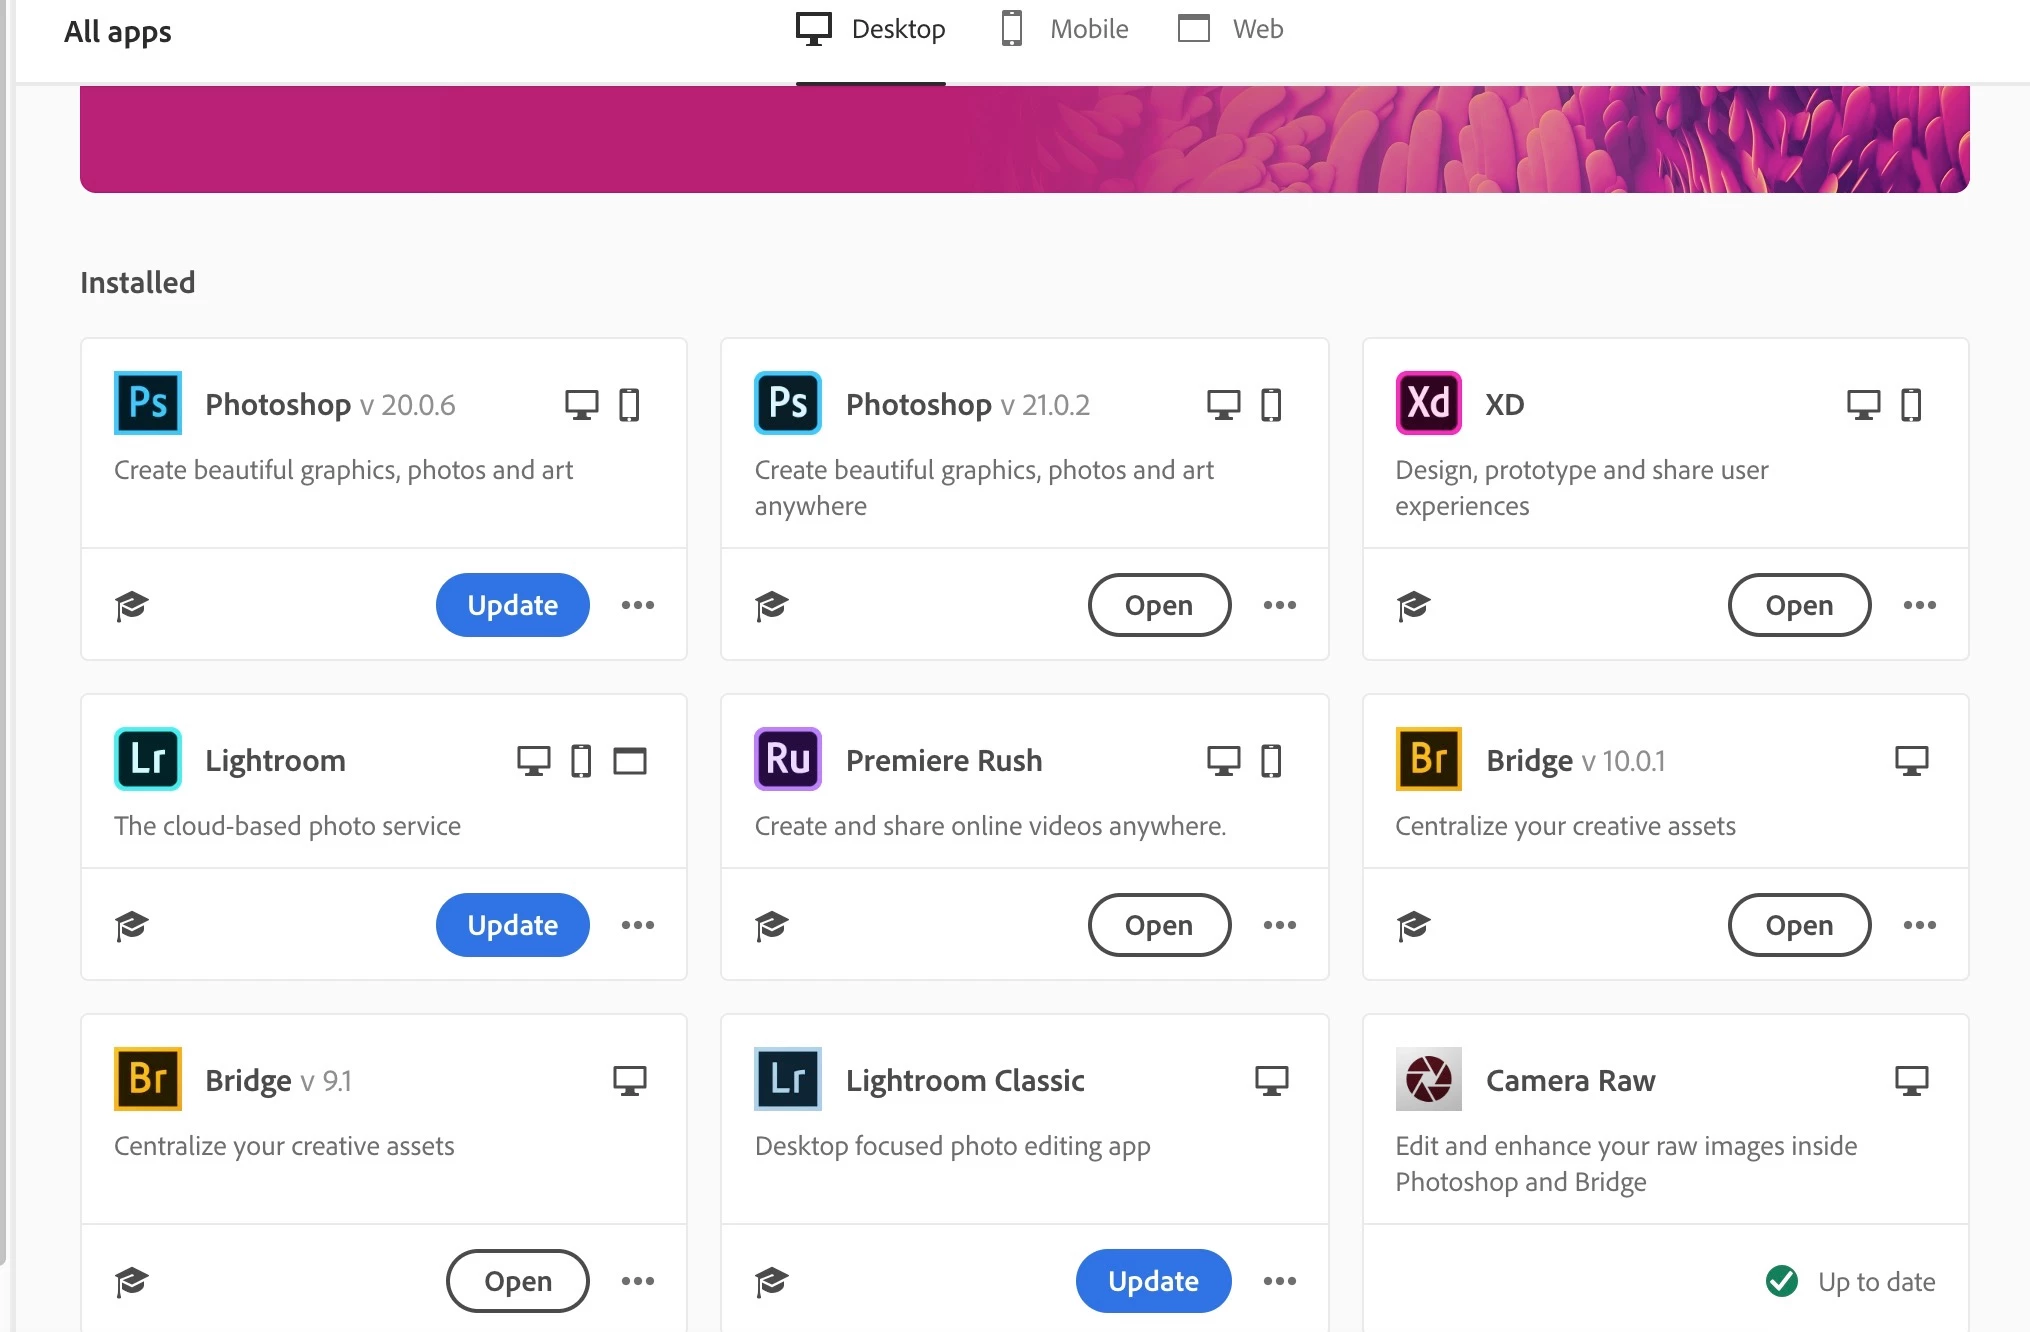Viewport: 2030px width, 1332px height.
Task: Click the Premiere Rush app icon
Action: coord(787,759)
